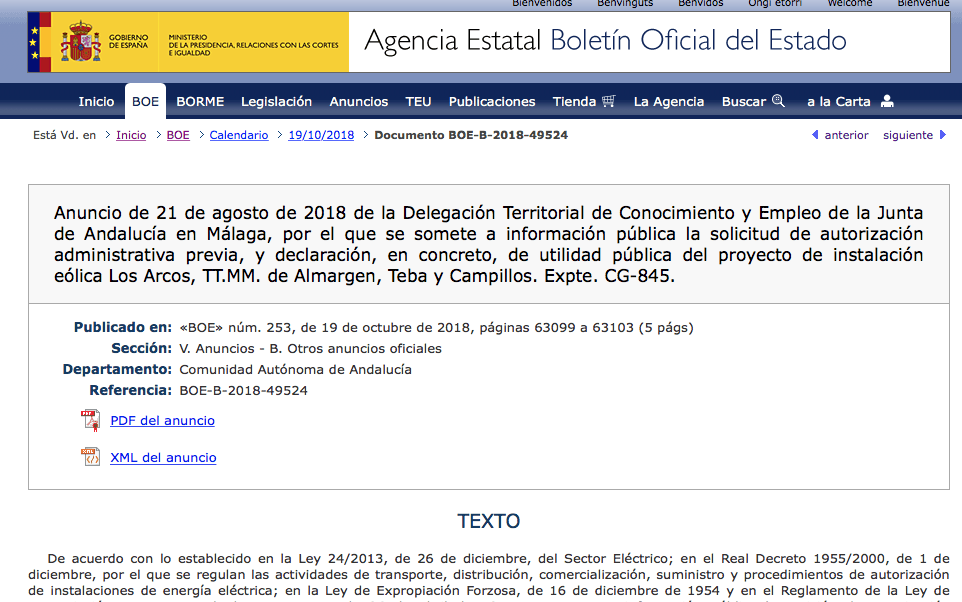
Task: Click the BOE breadcrumb link
Action: click(x=178, y=135)
